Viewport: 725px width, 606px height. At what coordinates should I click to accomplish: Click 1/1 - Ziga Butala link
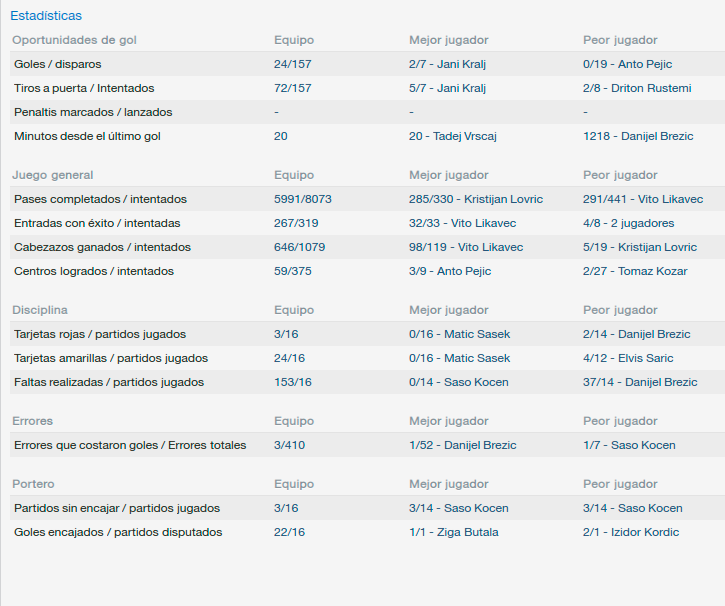coord(454,532)
